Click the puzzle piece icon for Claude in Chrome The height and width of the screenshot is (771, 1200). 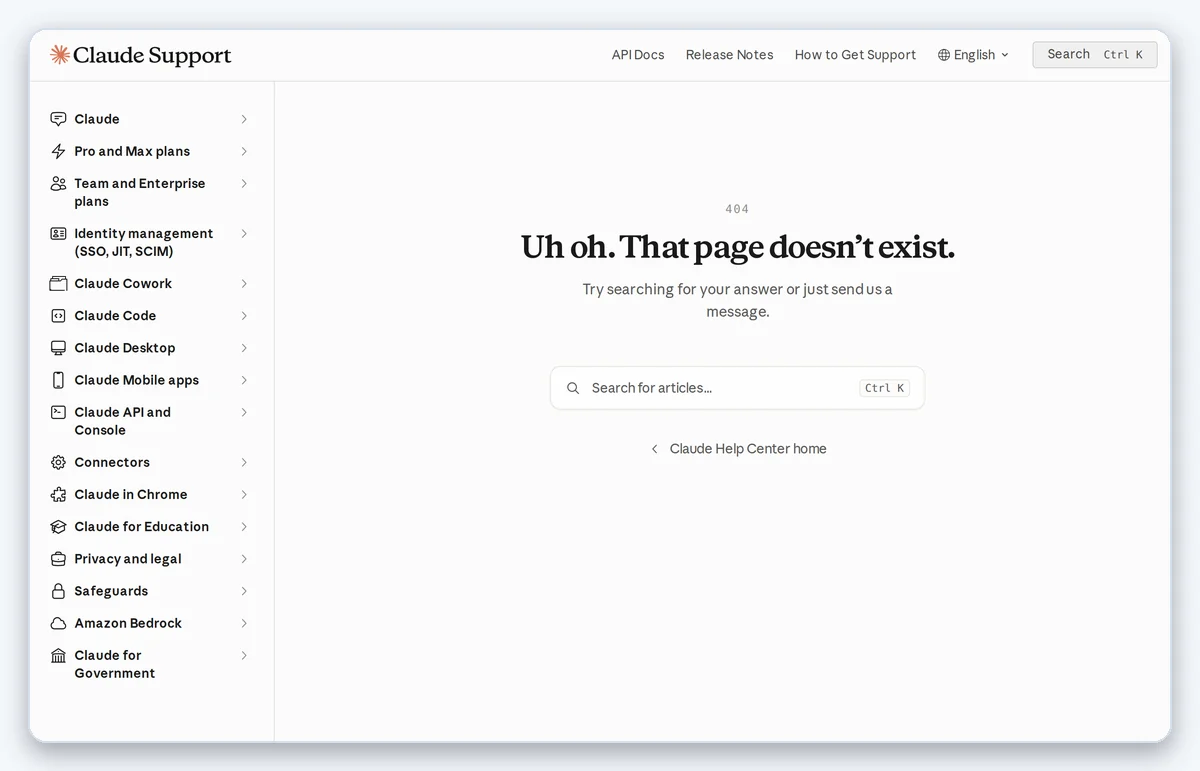[58, 494]
